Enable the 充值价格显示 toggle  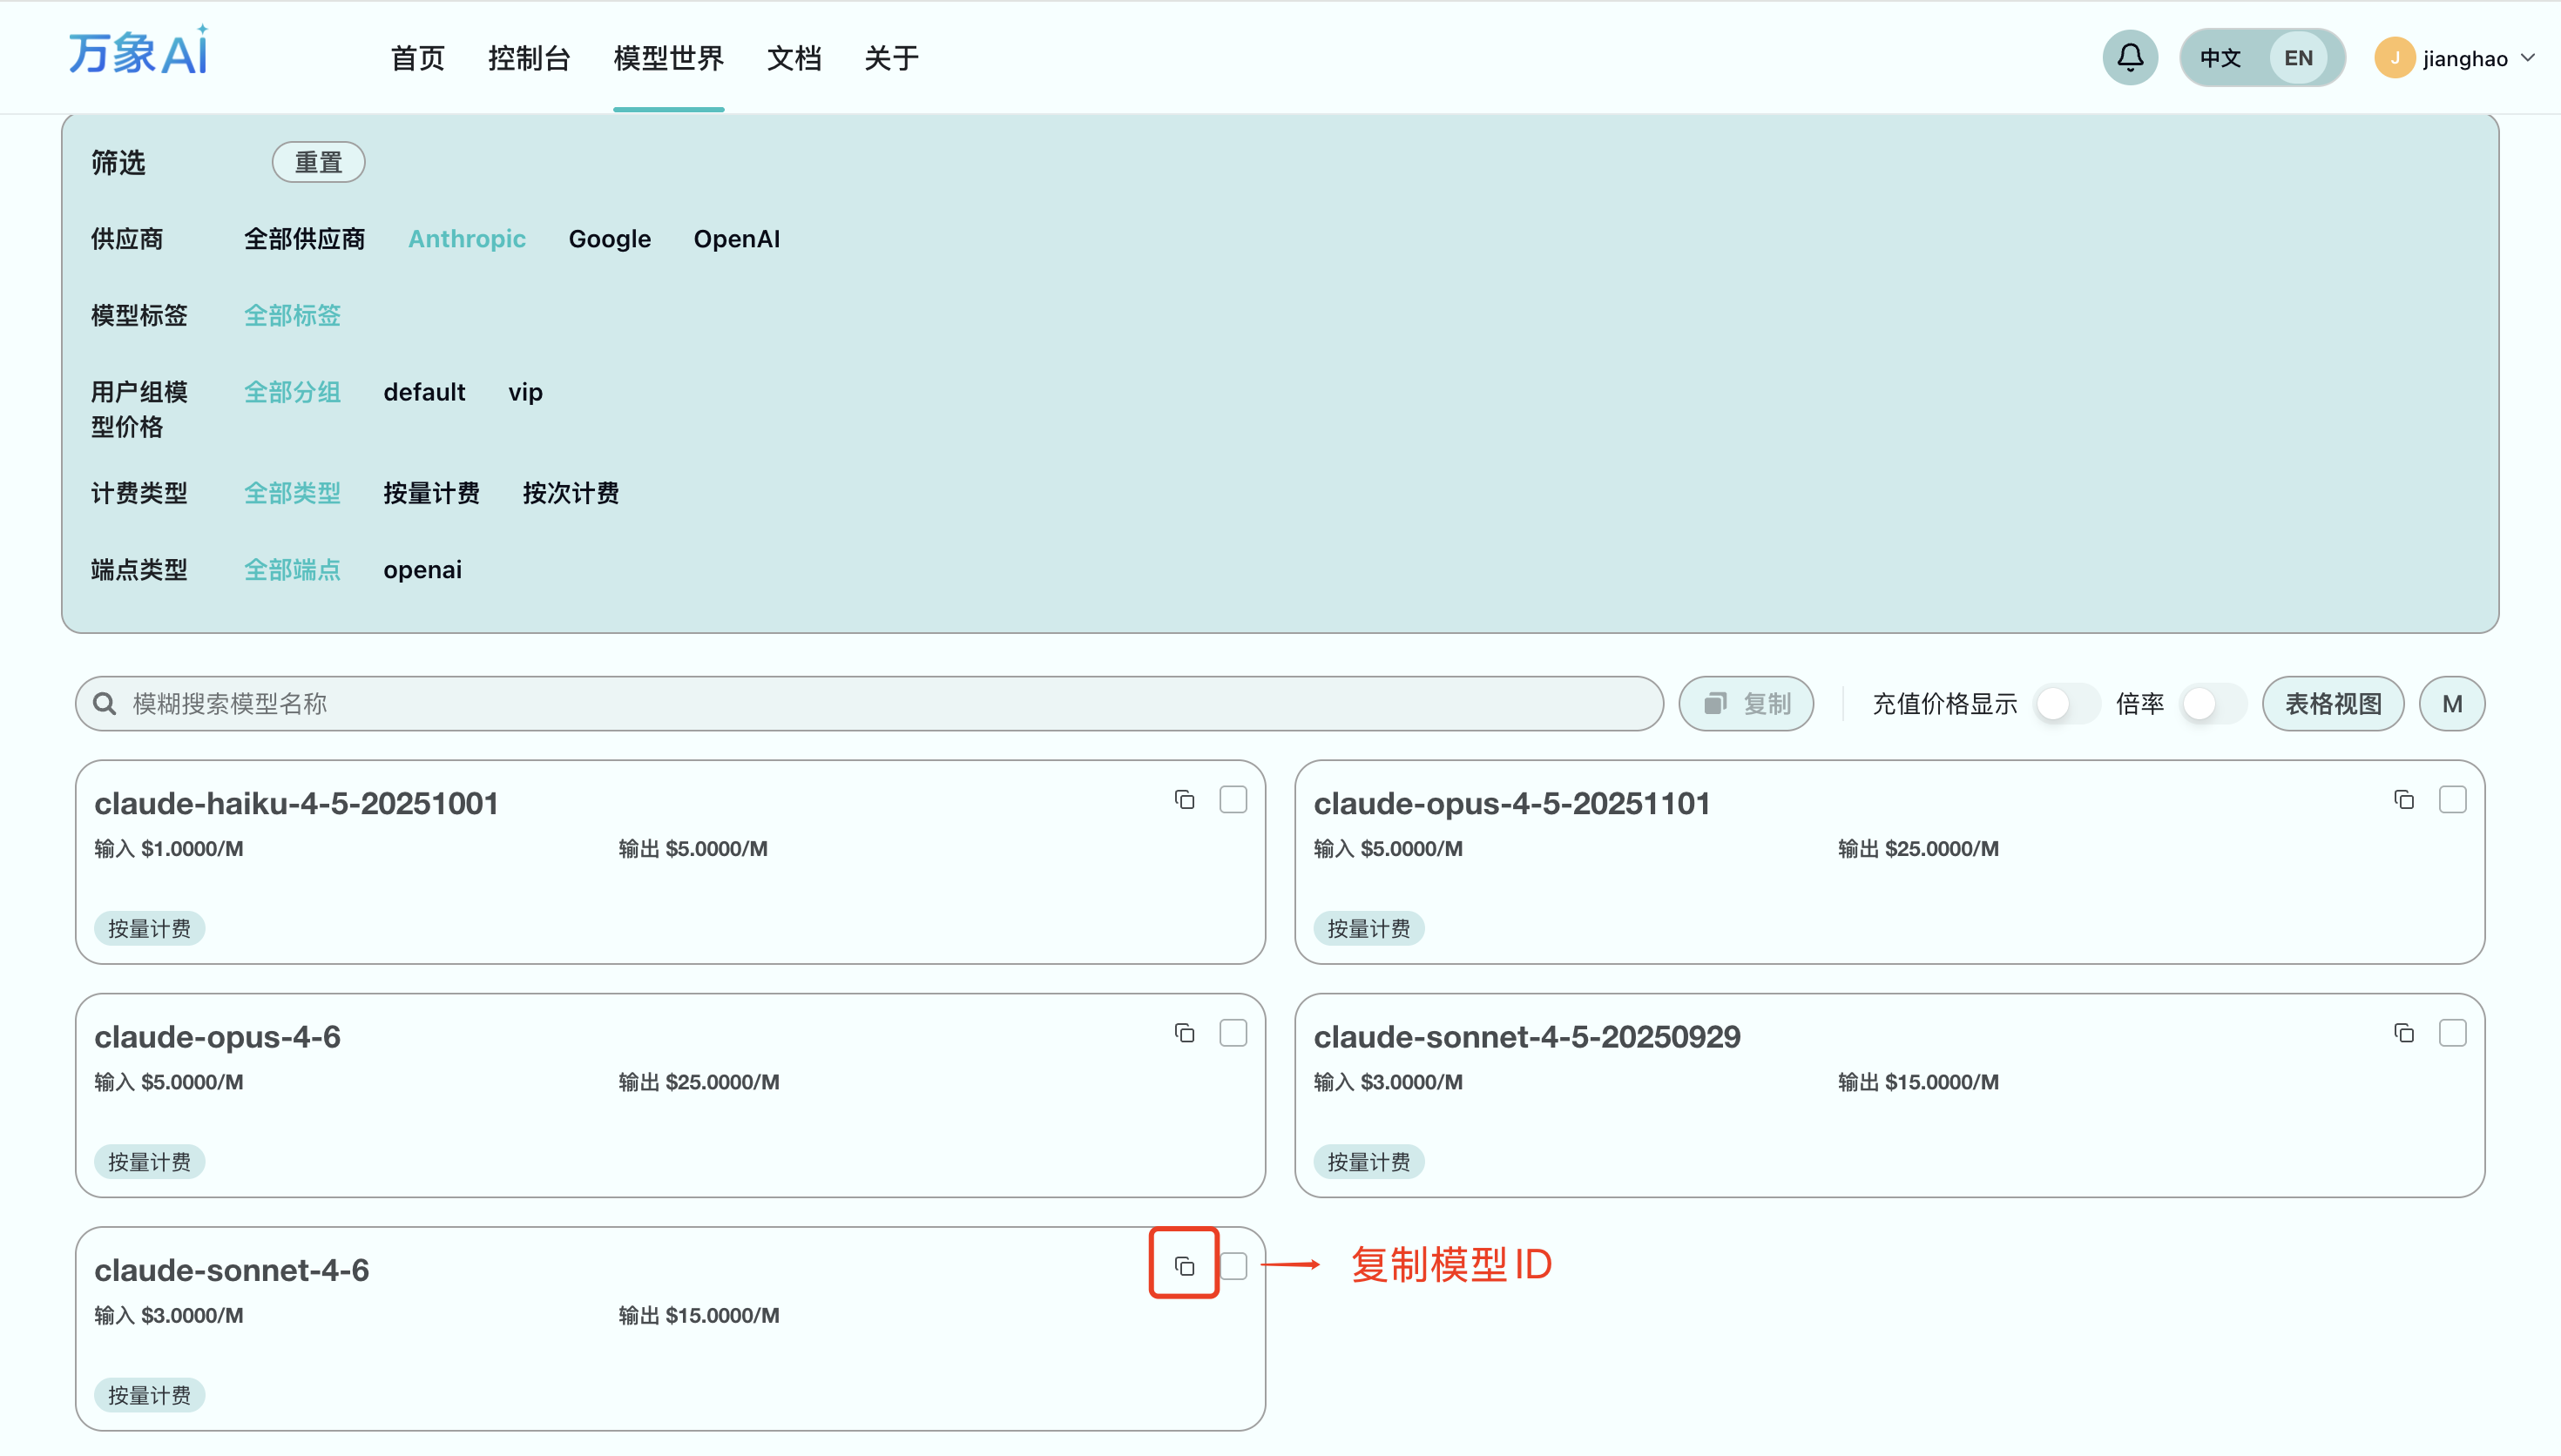(x=2066, y=704)
